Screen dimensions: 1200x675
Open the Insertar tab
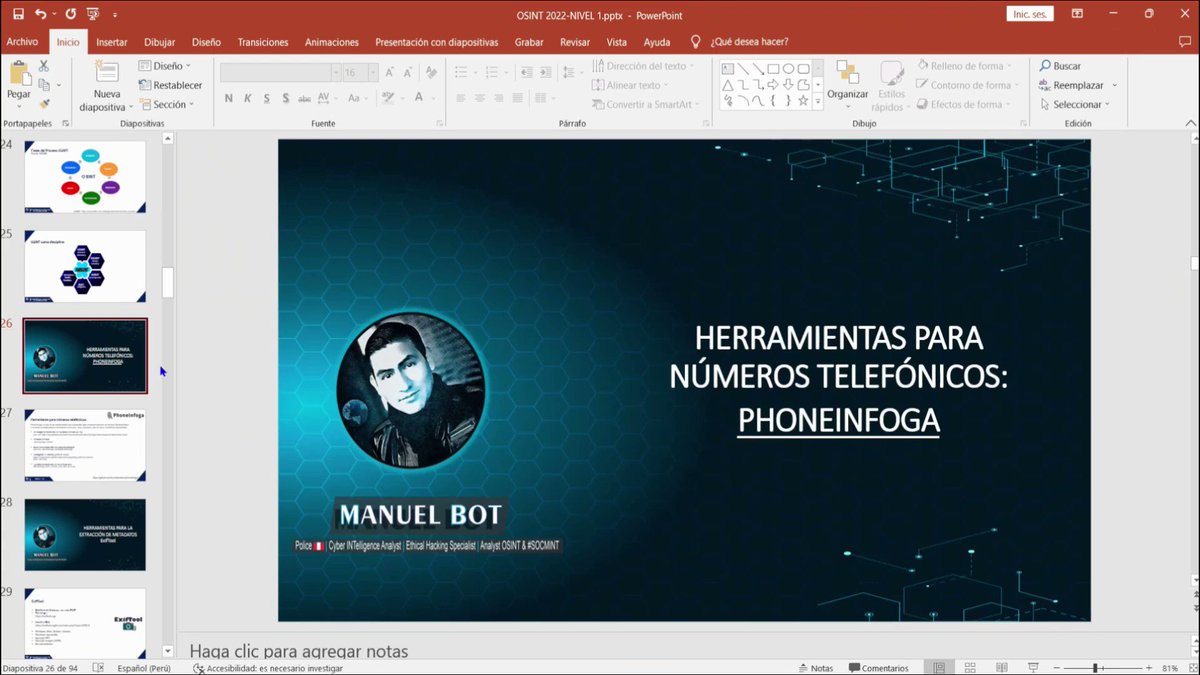tap(112, 42)
